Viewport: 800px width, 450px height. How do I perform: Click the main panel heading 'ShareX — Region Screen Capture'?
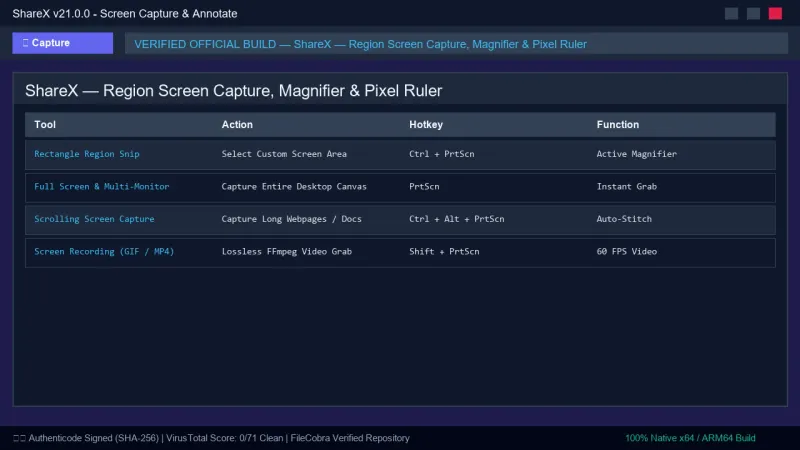(x=234, y=91)
